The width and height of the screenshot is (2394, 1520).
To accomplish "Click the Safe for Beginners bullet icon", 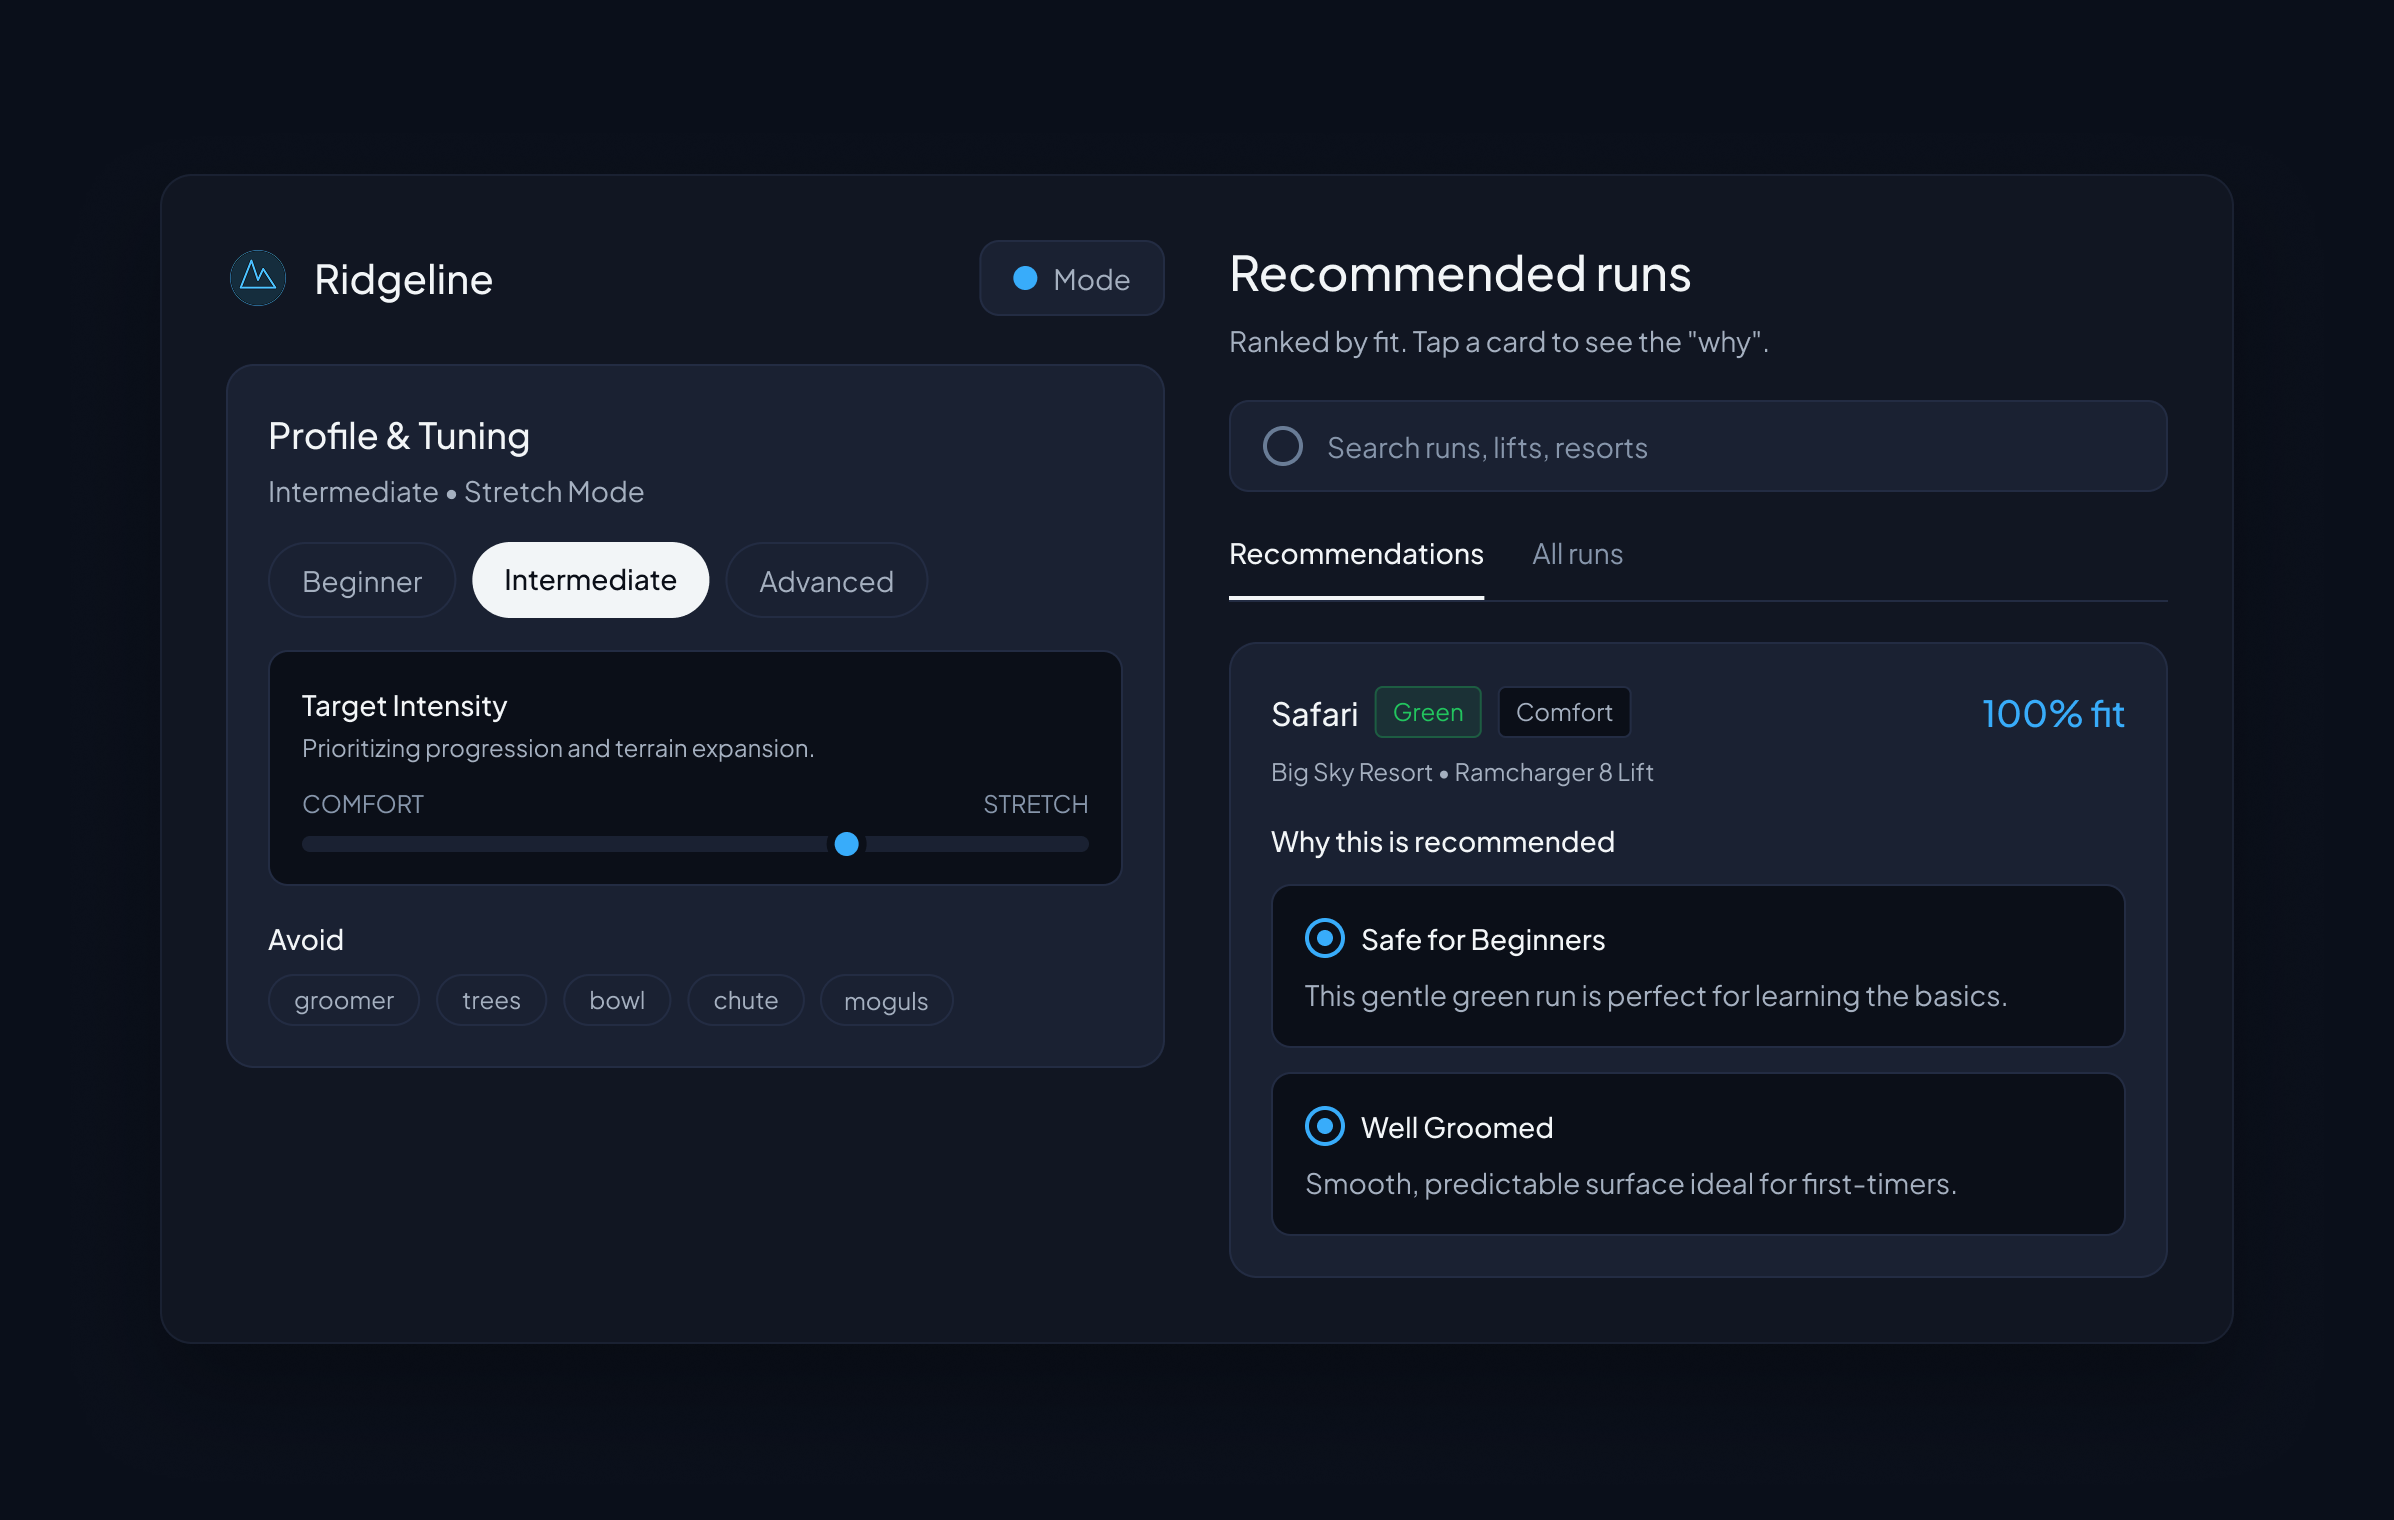I will coord(1324,938).
